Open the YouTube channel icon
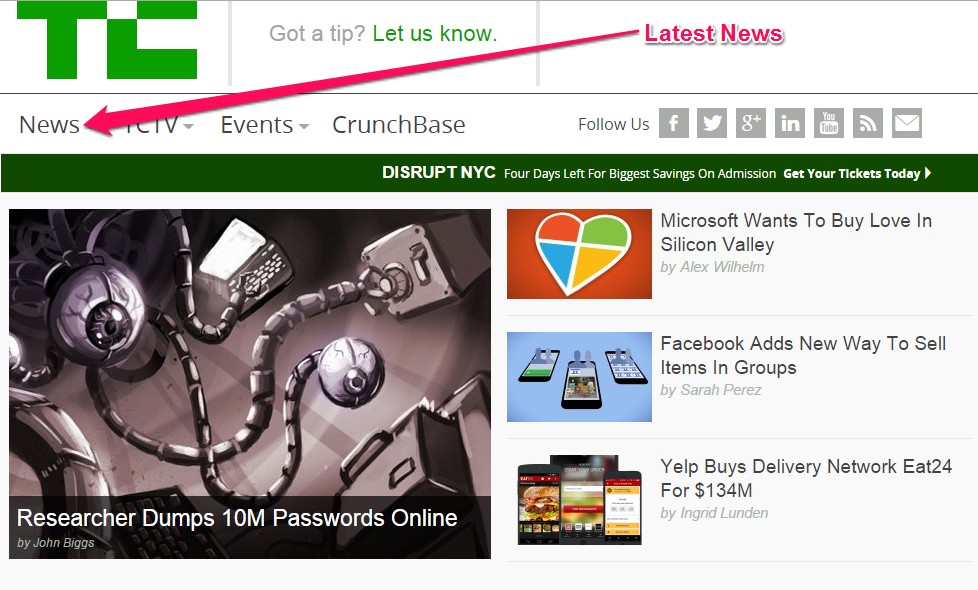Screen dimensions: 978x590 [x=828, y=123]
